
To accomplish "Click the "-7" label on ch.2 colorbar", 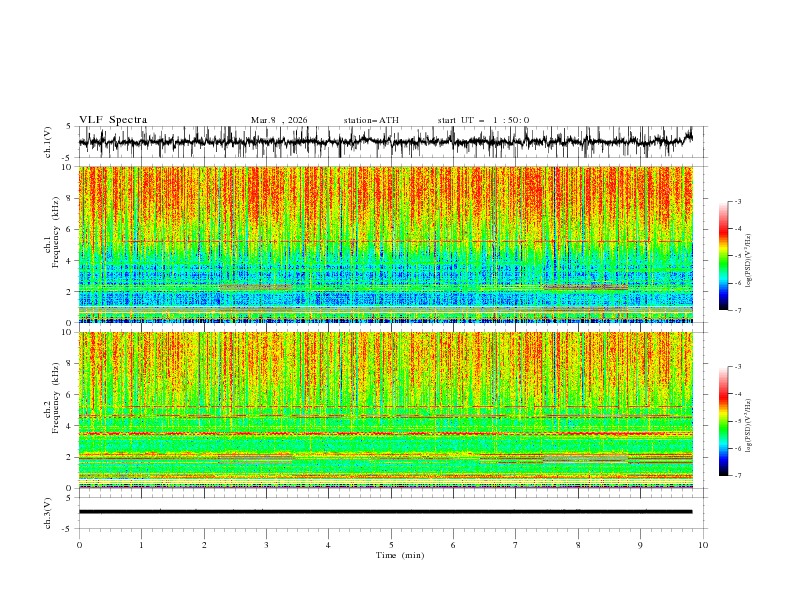I will click(x=738, y=475).
